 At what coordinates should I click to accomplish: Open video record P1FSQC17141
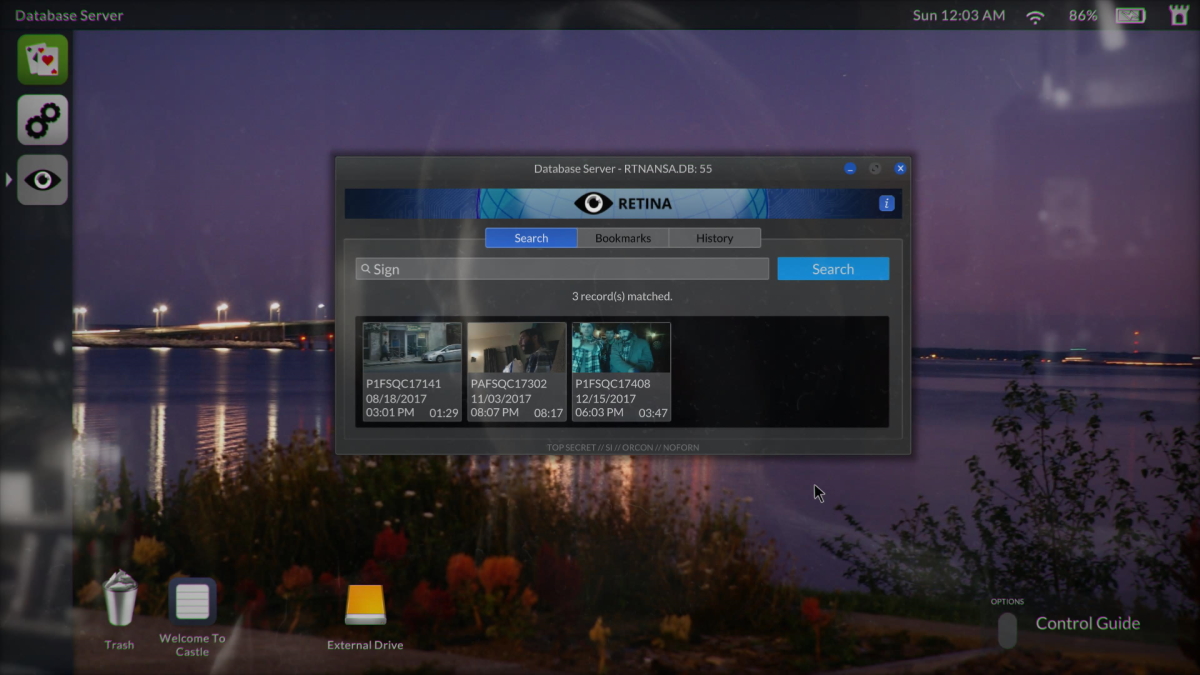click(x=412, y=371)
